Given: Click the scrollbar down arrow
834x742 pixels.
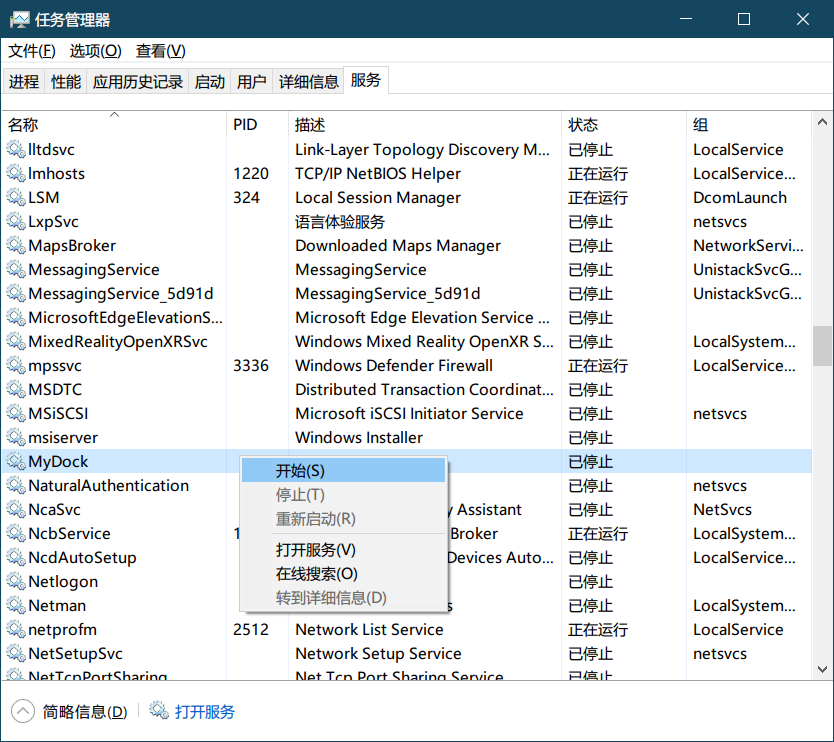Looking at the screenshot, I should pos(822,669).
